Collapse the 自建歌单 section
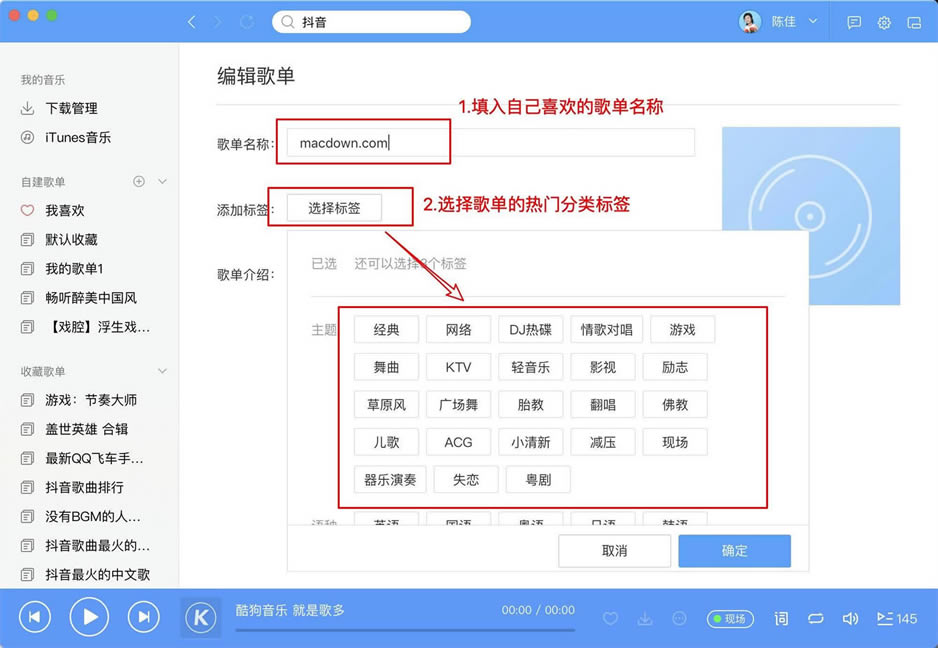The height and width of the screenshot is (648, 938). coord(162,181)
